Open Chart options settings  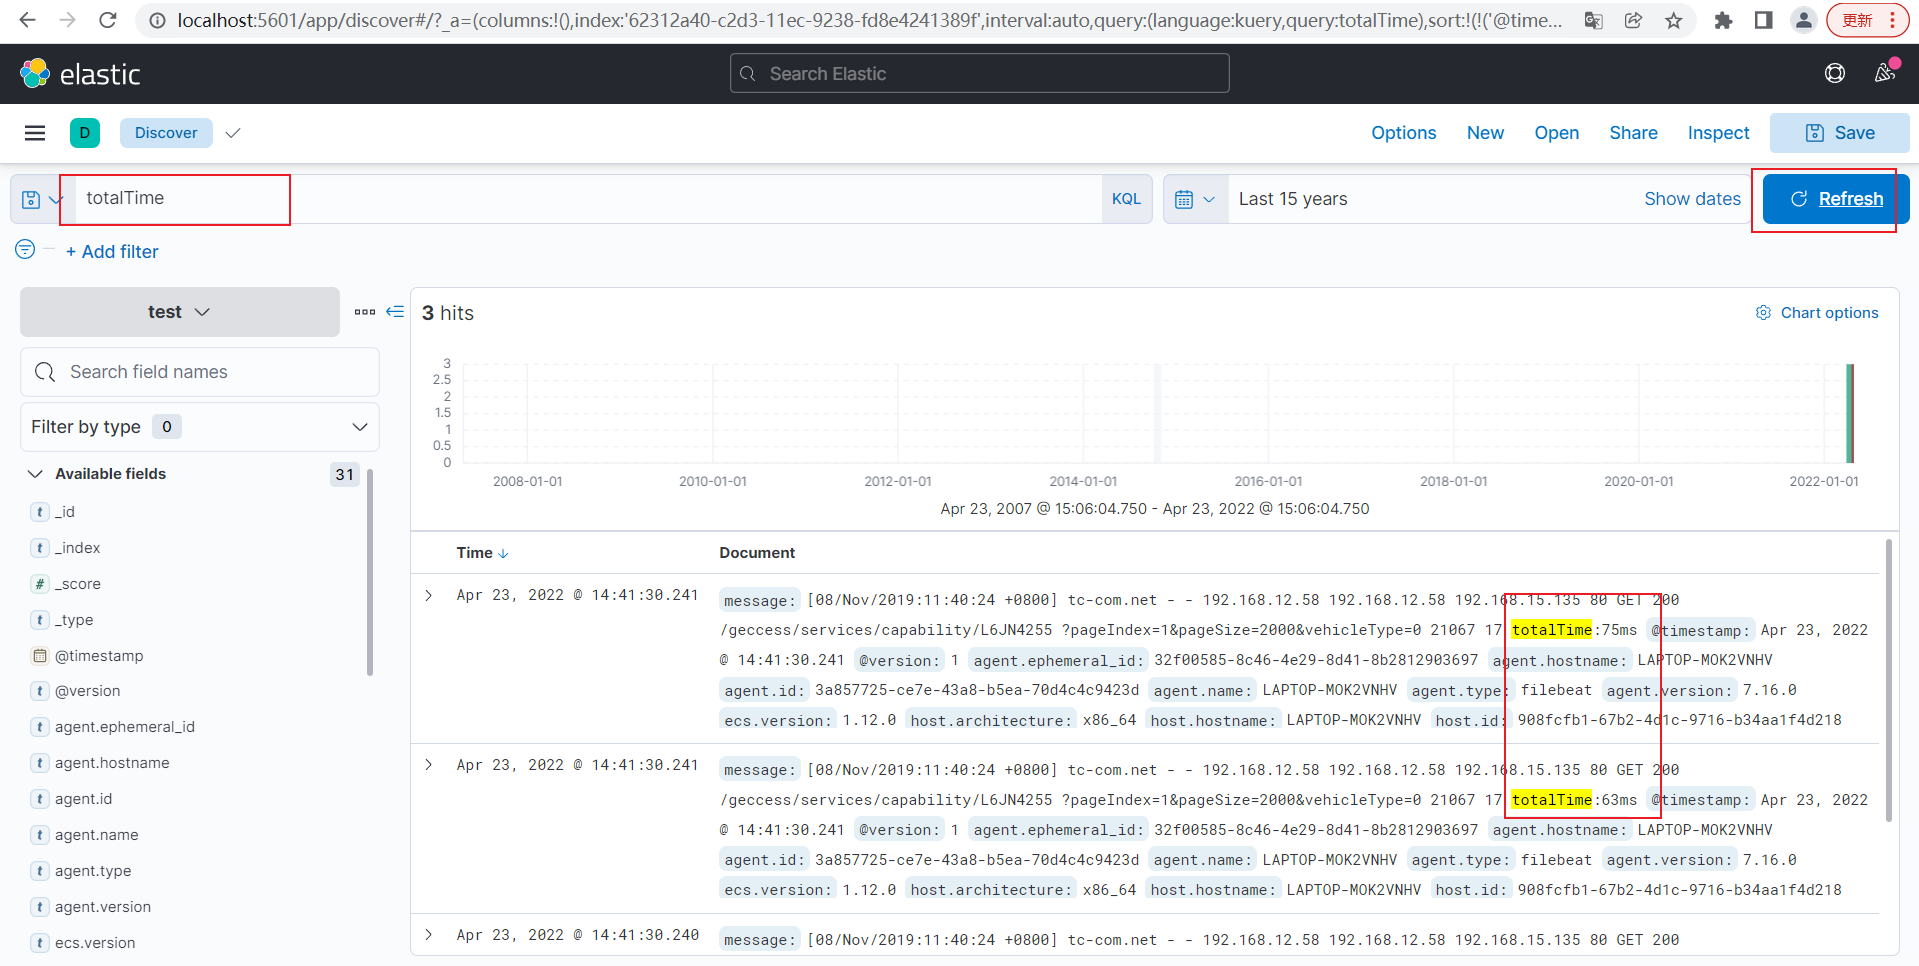(x=1817, y=313)
